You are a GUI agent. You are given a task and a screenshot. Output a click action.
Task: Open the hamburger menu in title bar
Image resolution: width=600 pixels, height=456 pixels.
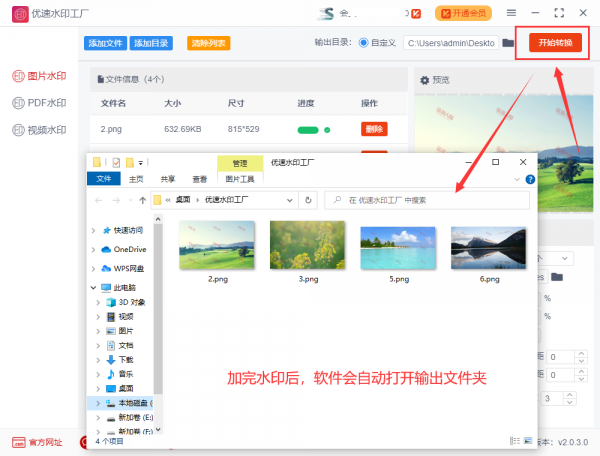pyautogui.click(x=511, y=13)
